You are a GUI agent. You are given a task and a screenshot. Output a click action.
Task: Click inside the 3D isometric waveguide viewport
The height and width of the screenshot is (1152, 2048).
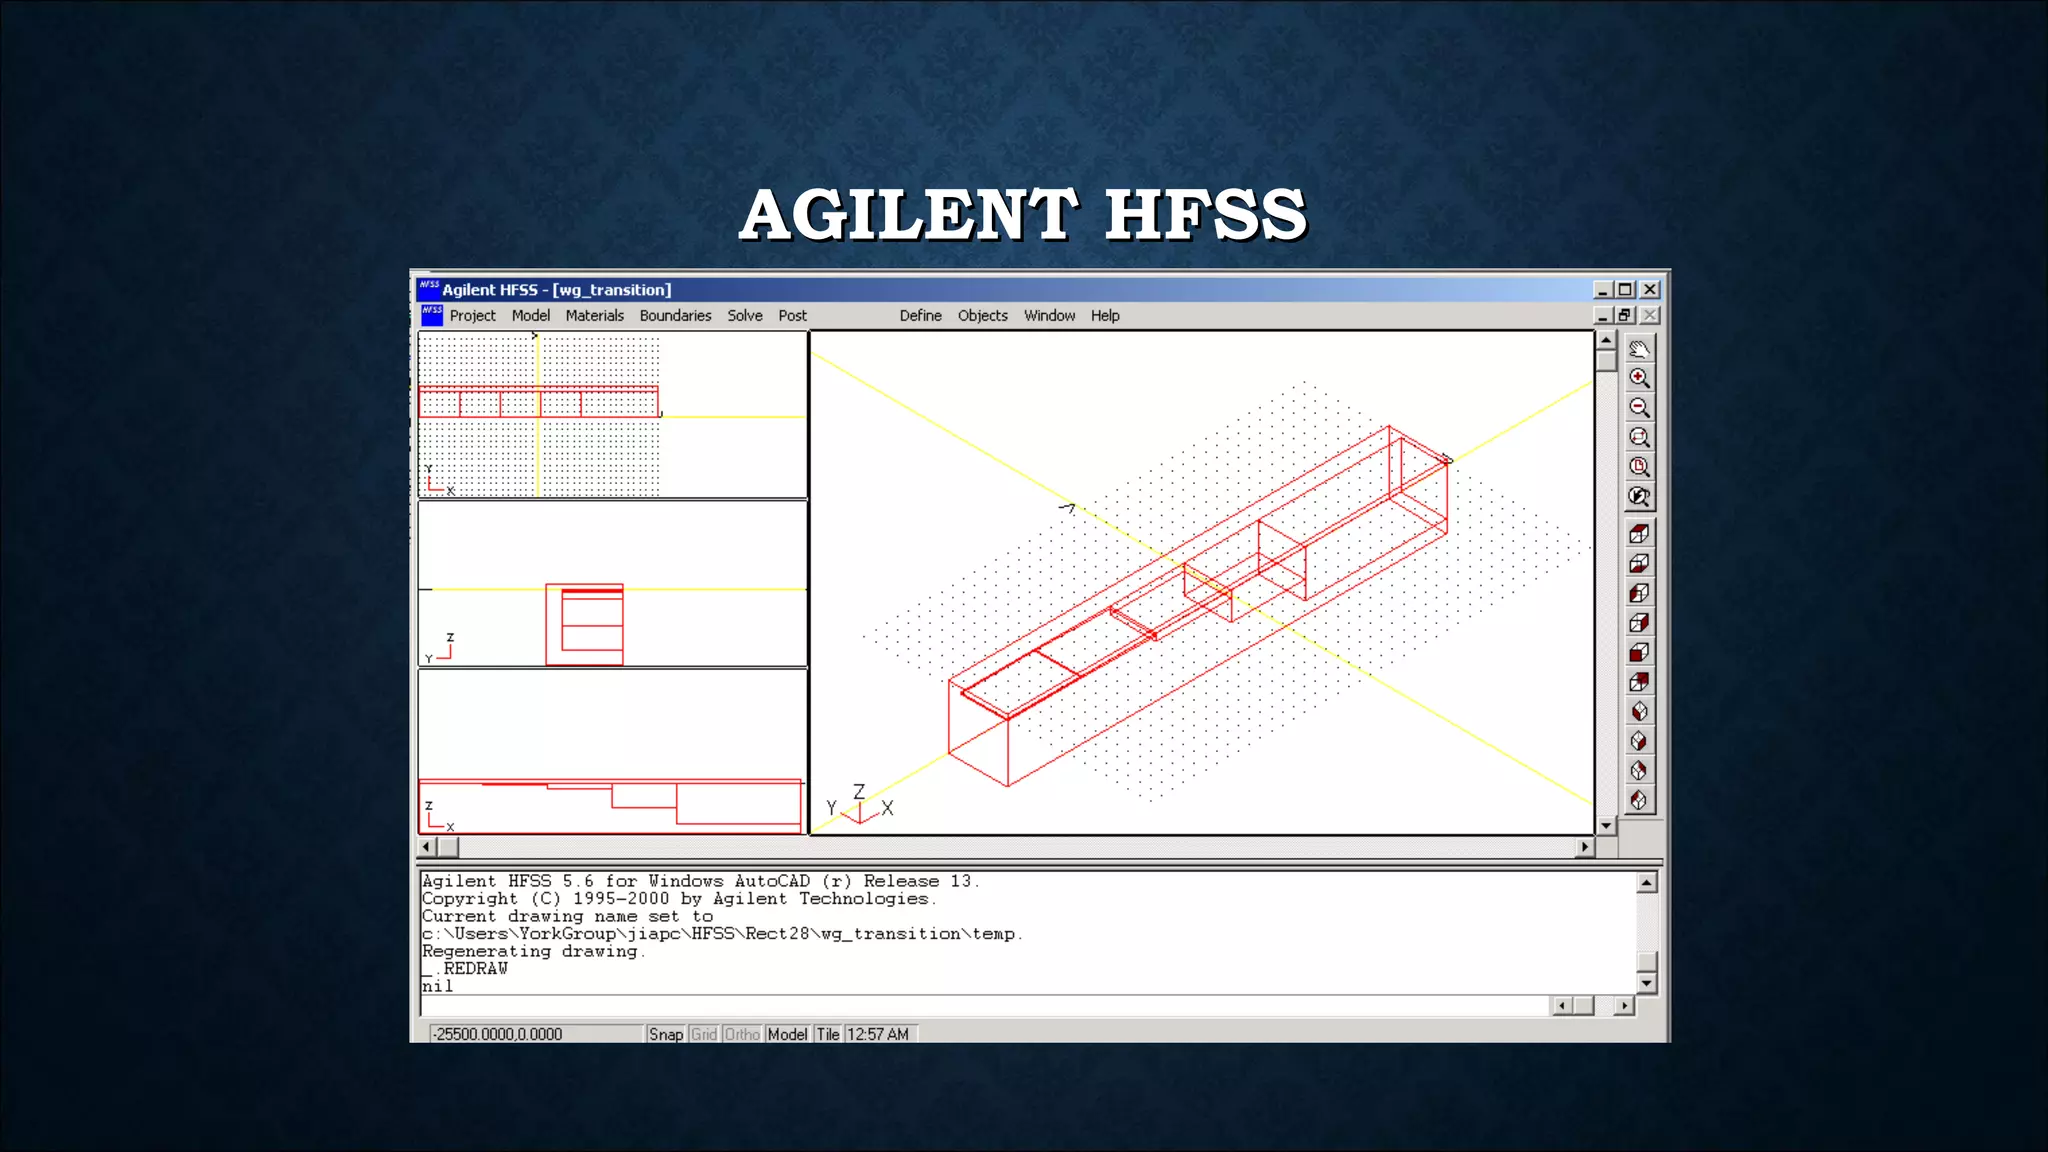tap(1202, 583)
